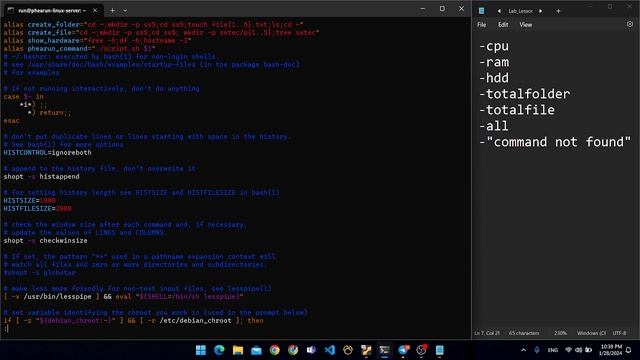The image size is (640, 360).
Task: Click the 'alias phearun_command' line in terminal
Action: 80,49
